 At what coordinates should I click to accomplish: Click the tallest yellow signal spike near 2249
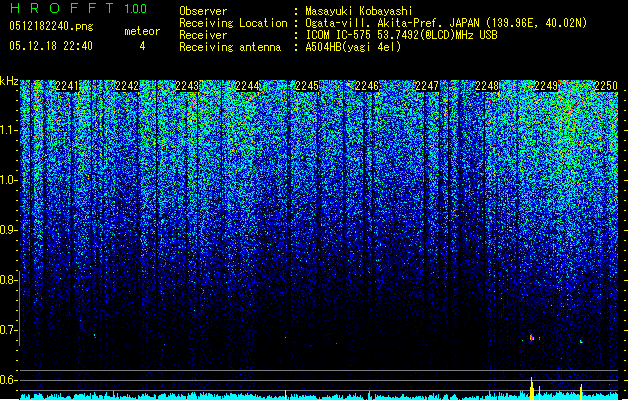click(x=532, y=388)
